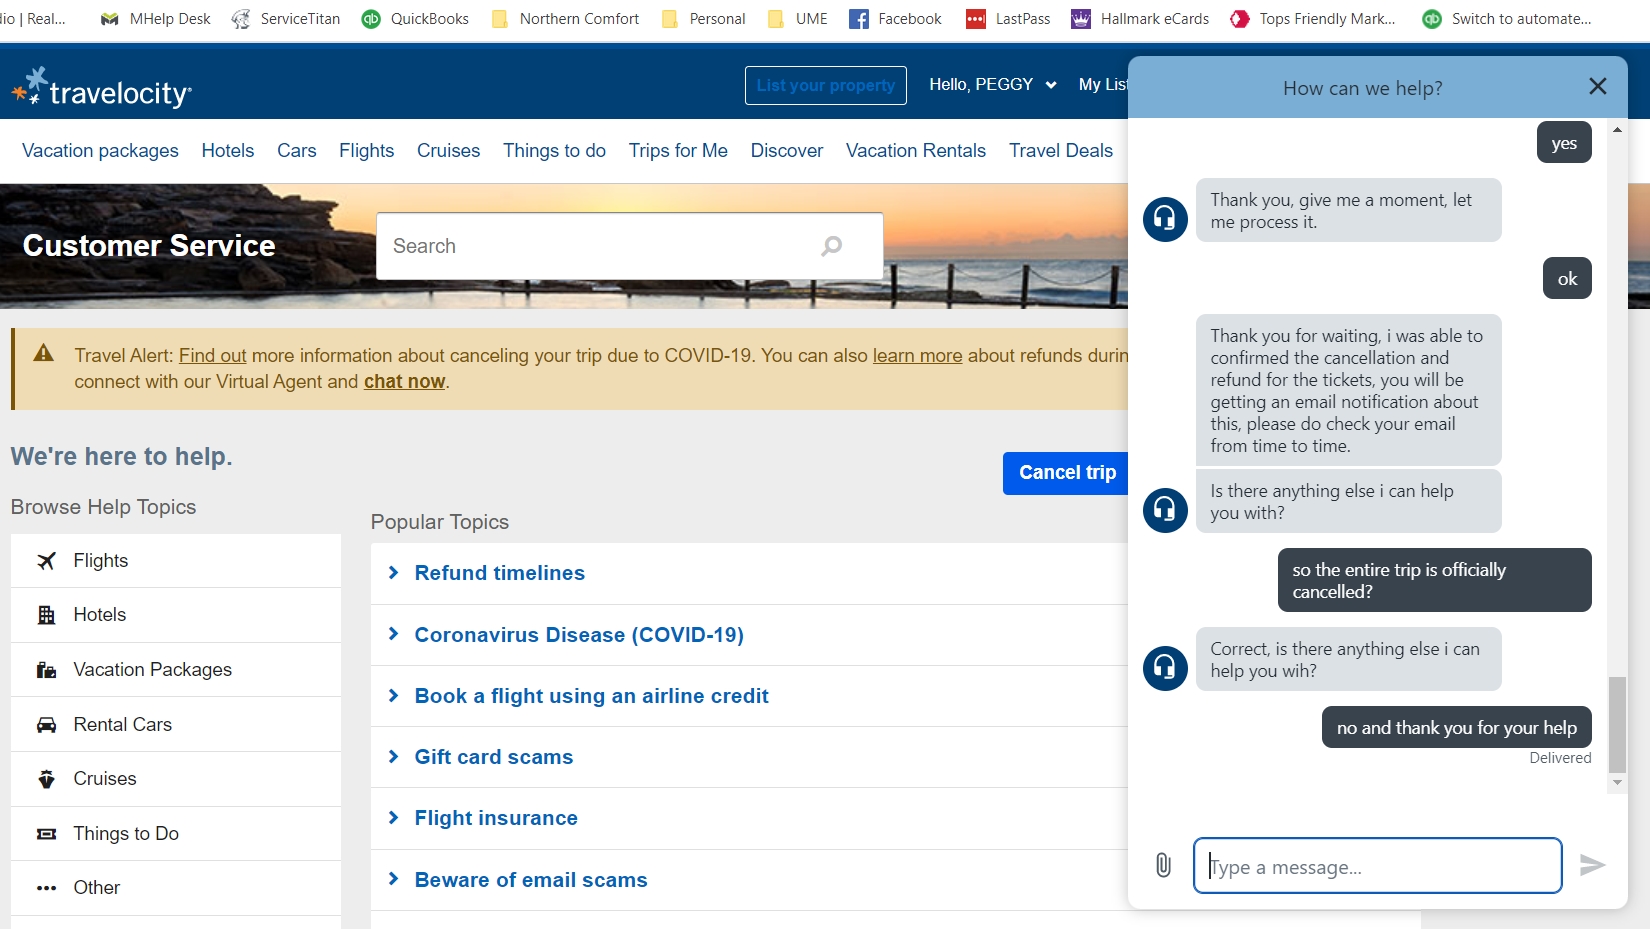Click the agent headset avatar beside 'Correct' message
The width and height of the screenshot is (1650, 929).
pyautogui.click(x=1165, y=667)
